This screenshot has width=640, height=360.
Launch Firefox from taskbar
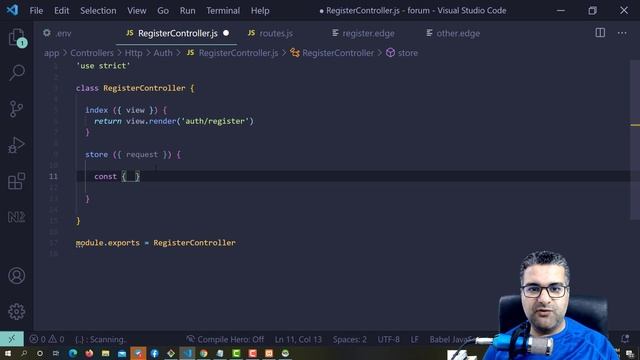[x=89, y=353]
